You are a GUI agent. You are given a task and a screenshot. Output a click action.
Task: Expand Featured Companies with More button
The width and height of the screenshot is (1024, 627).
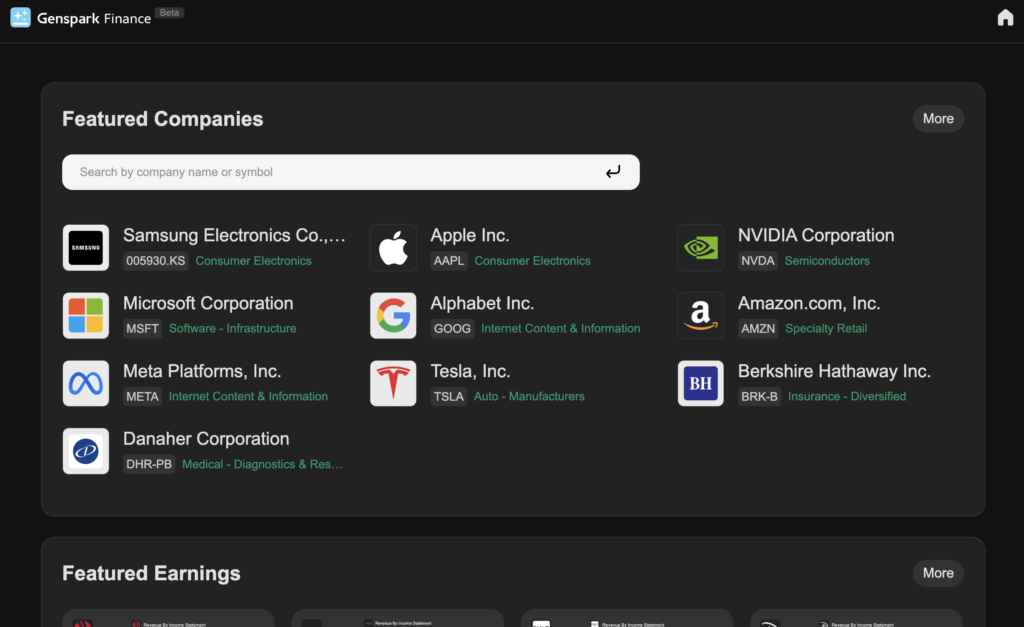(x=937, y=118)
